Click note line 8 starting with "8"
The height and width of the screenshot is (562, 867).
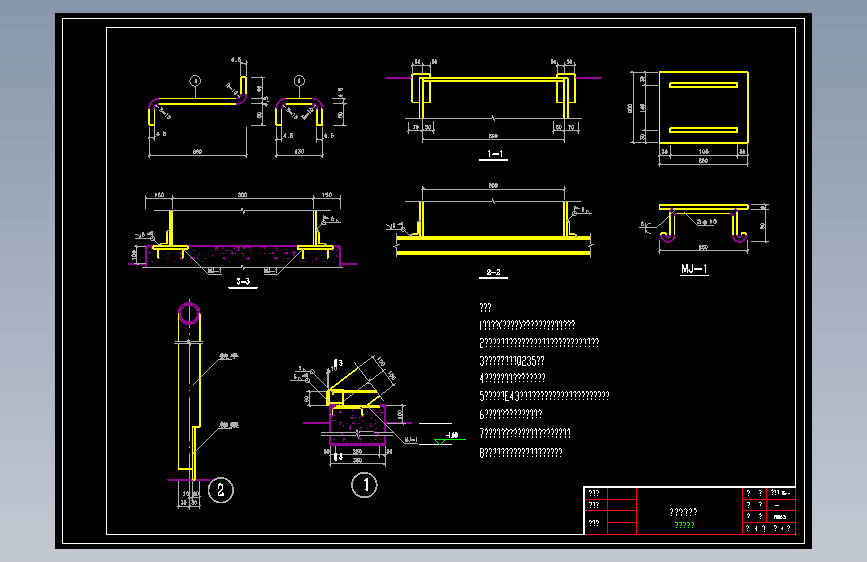520,452
